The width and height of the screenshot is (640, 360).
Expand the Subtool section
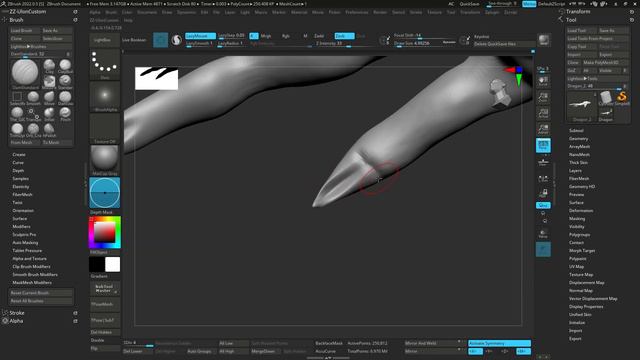(576, 131)
